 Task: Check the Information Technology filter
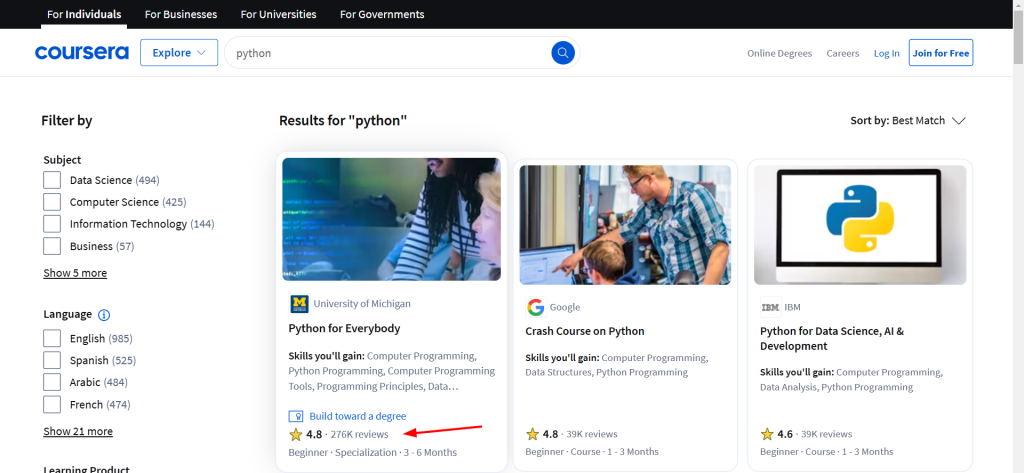coord(52,224)
